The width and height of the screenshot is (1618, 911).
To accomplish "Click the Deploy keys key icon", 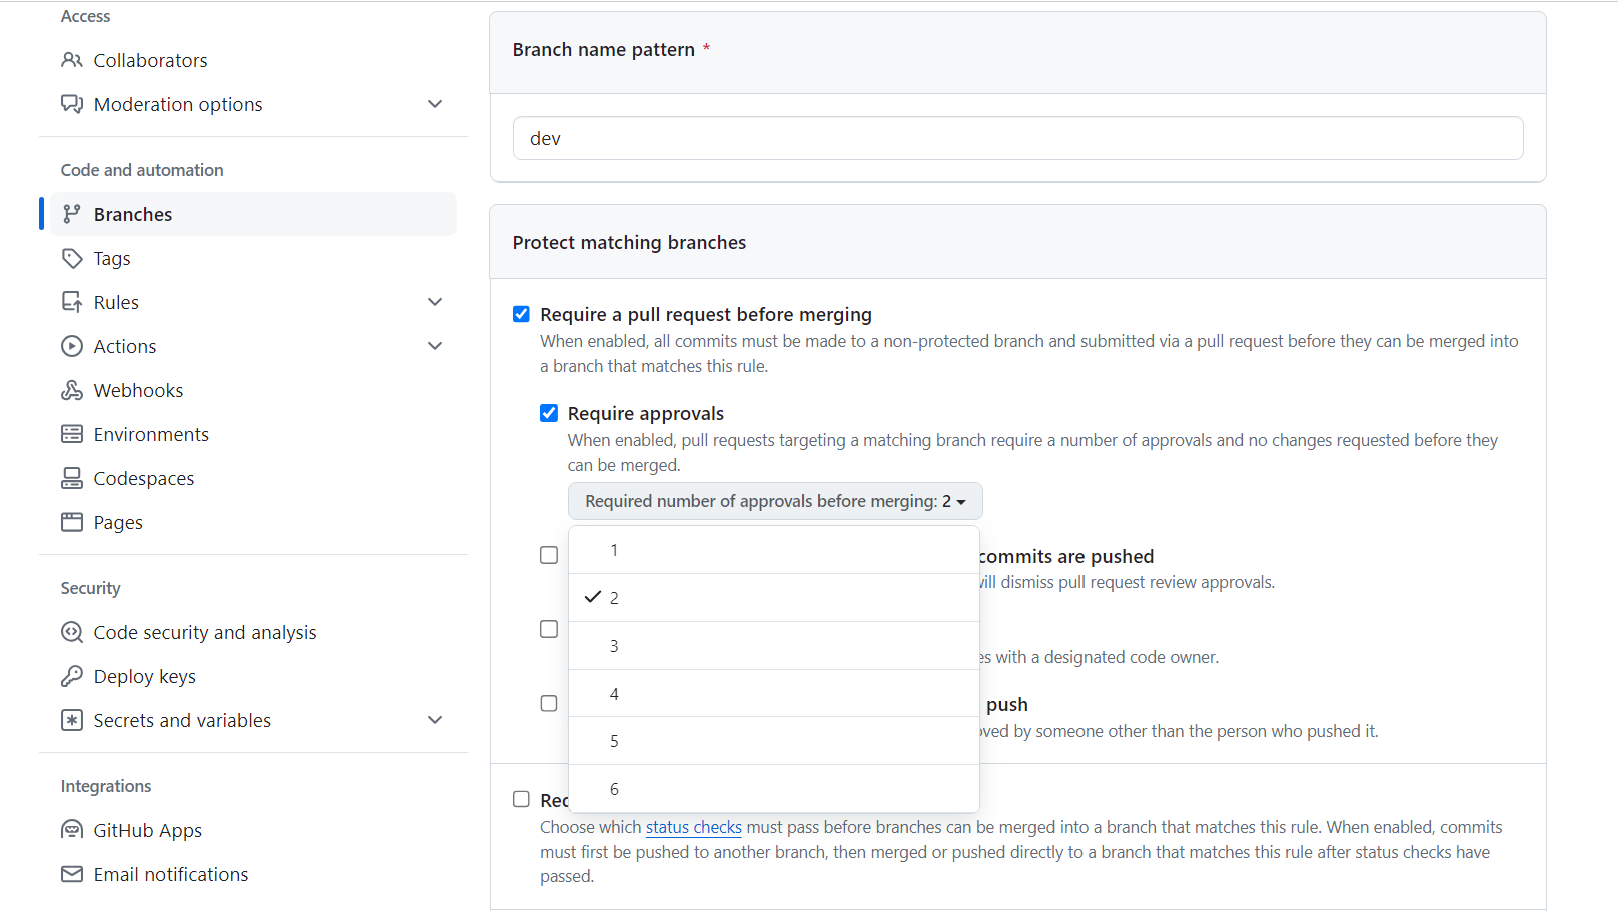I will click(72, 676).
